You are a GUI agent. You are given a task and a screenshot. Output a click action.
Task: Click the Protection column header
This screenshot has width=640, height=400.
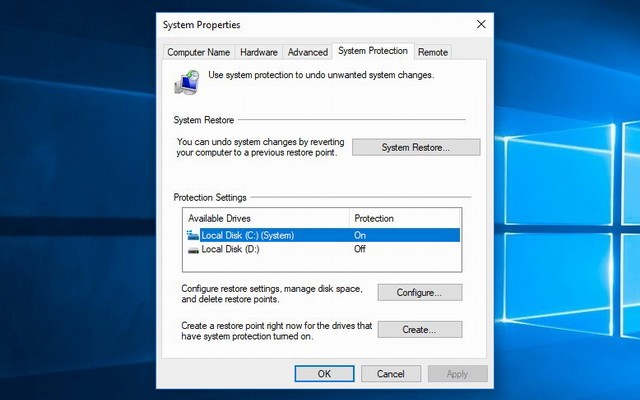click(x=404, y=218)
